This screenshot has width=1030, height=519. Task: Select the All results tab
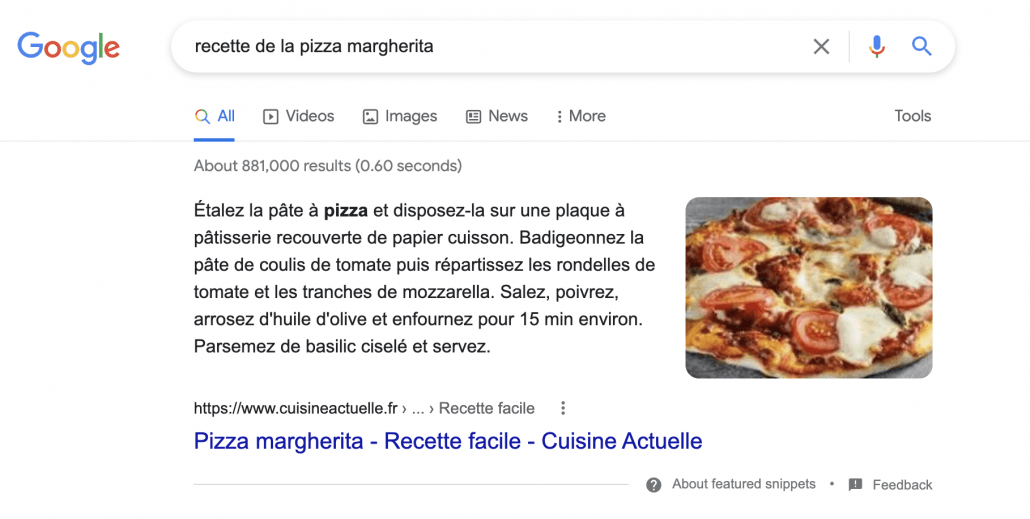216,116
